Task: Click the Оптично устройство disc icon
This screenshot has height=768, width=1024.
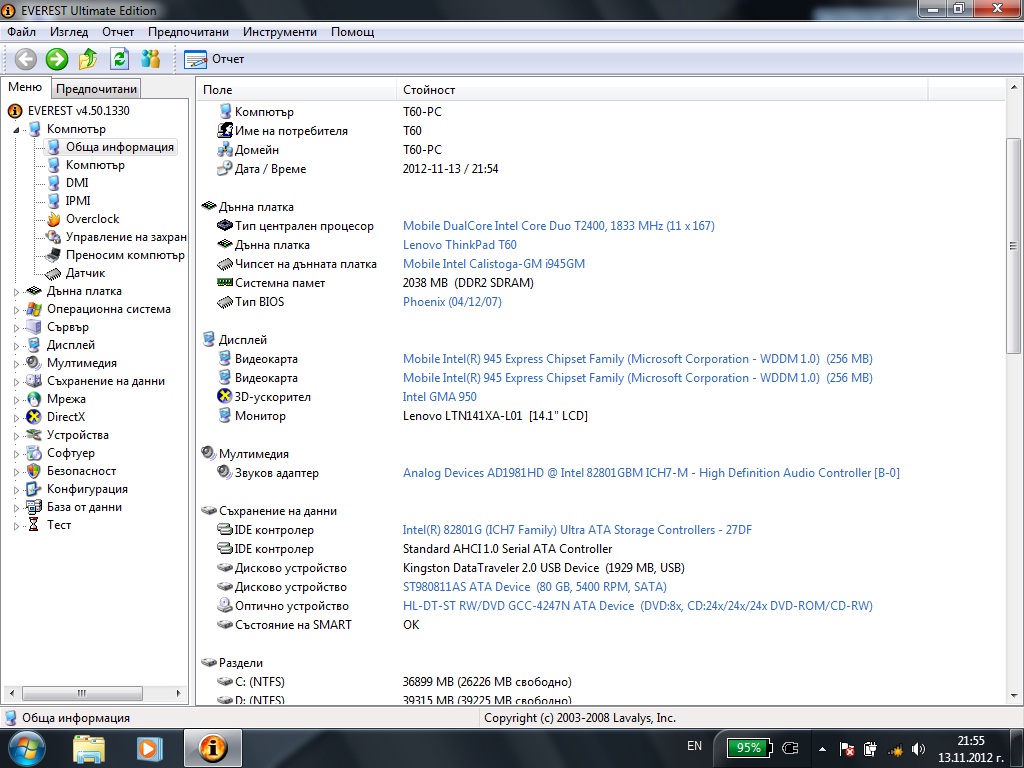Action: (x=225, y=605)
